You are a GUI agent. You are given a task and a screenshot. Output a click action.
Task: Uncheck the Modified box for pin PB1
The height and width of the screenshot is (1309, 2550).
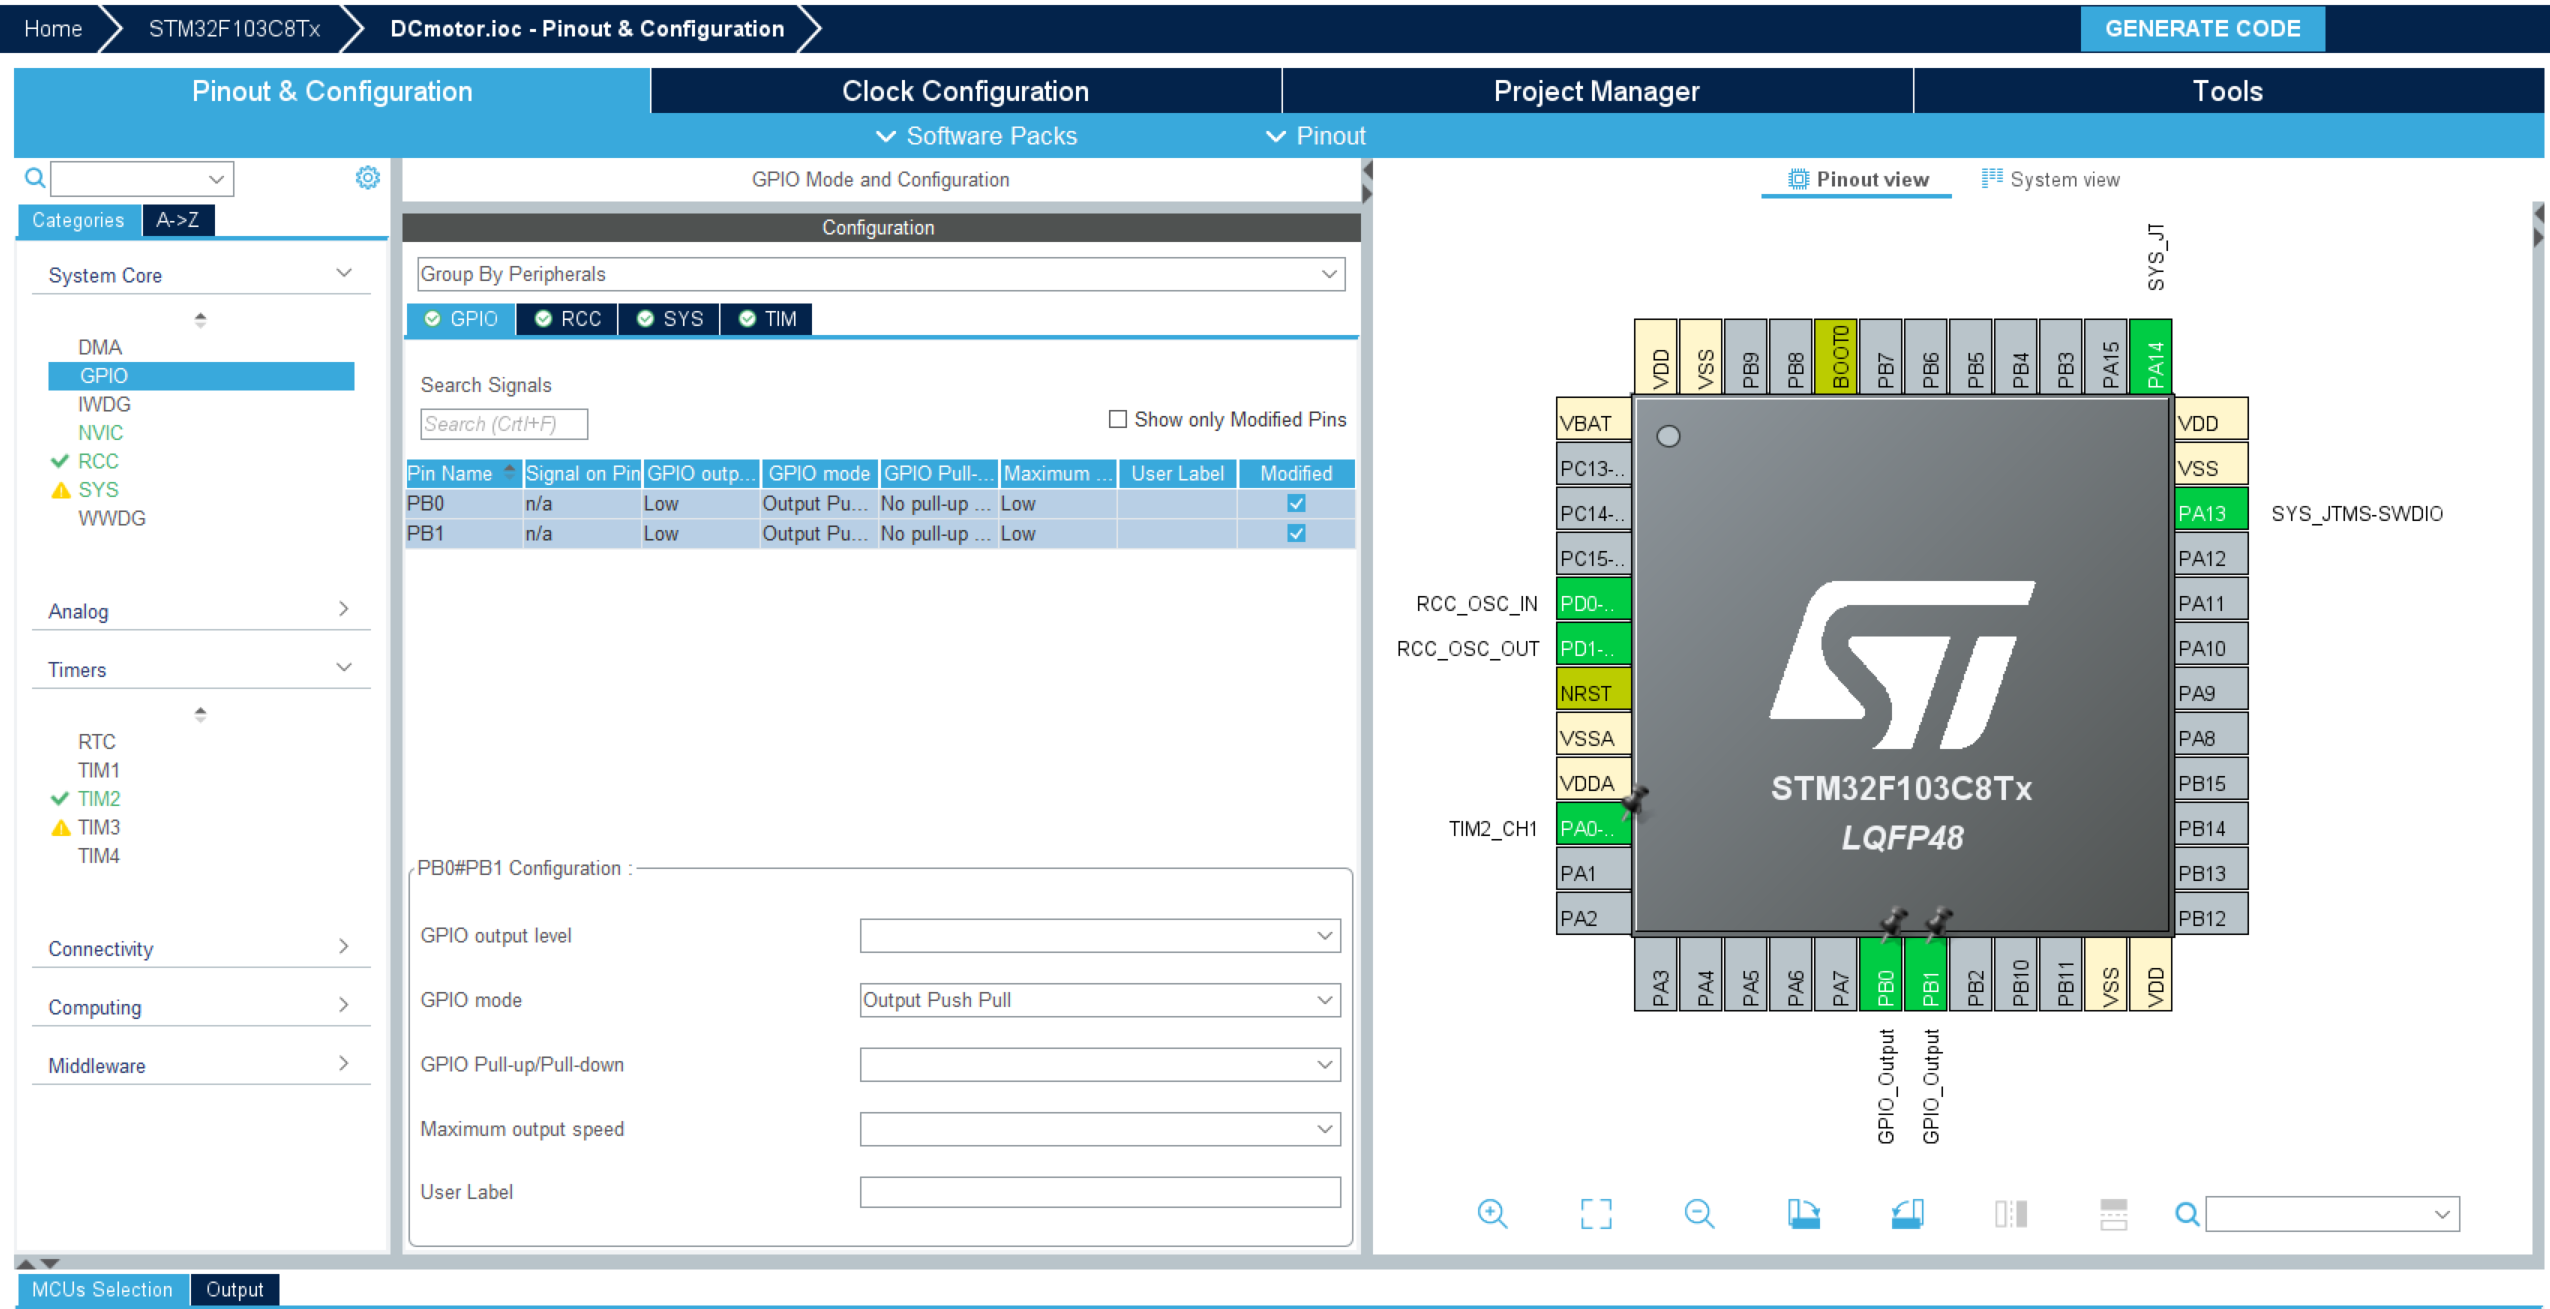pos(1296,533)
